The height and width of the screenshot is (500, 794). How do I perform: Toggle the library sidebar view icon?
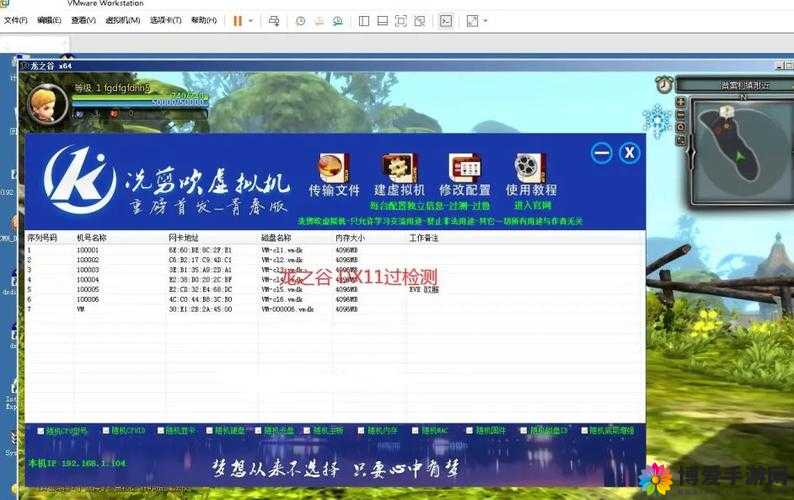pyautogui.click(x=364, y=21)
